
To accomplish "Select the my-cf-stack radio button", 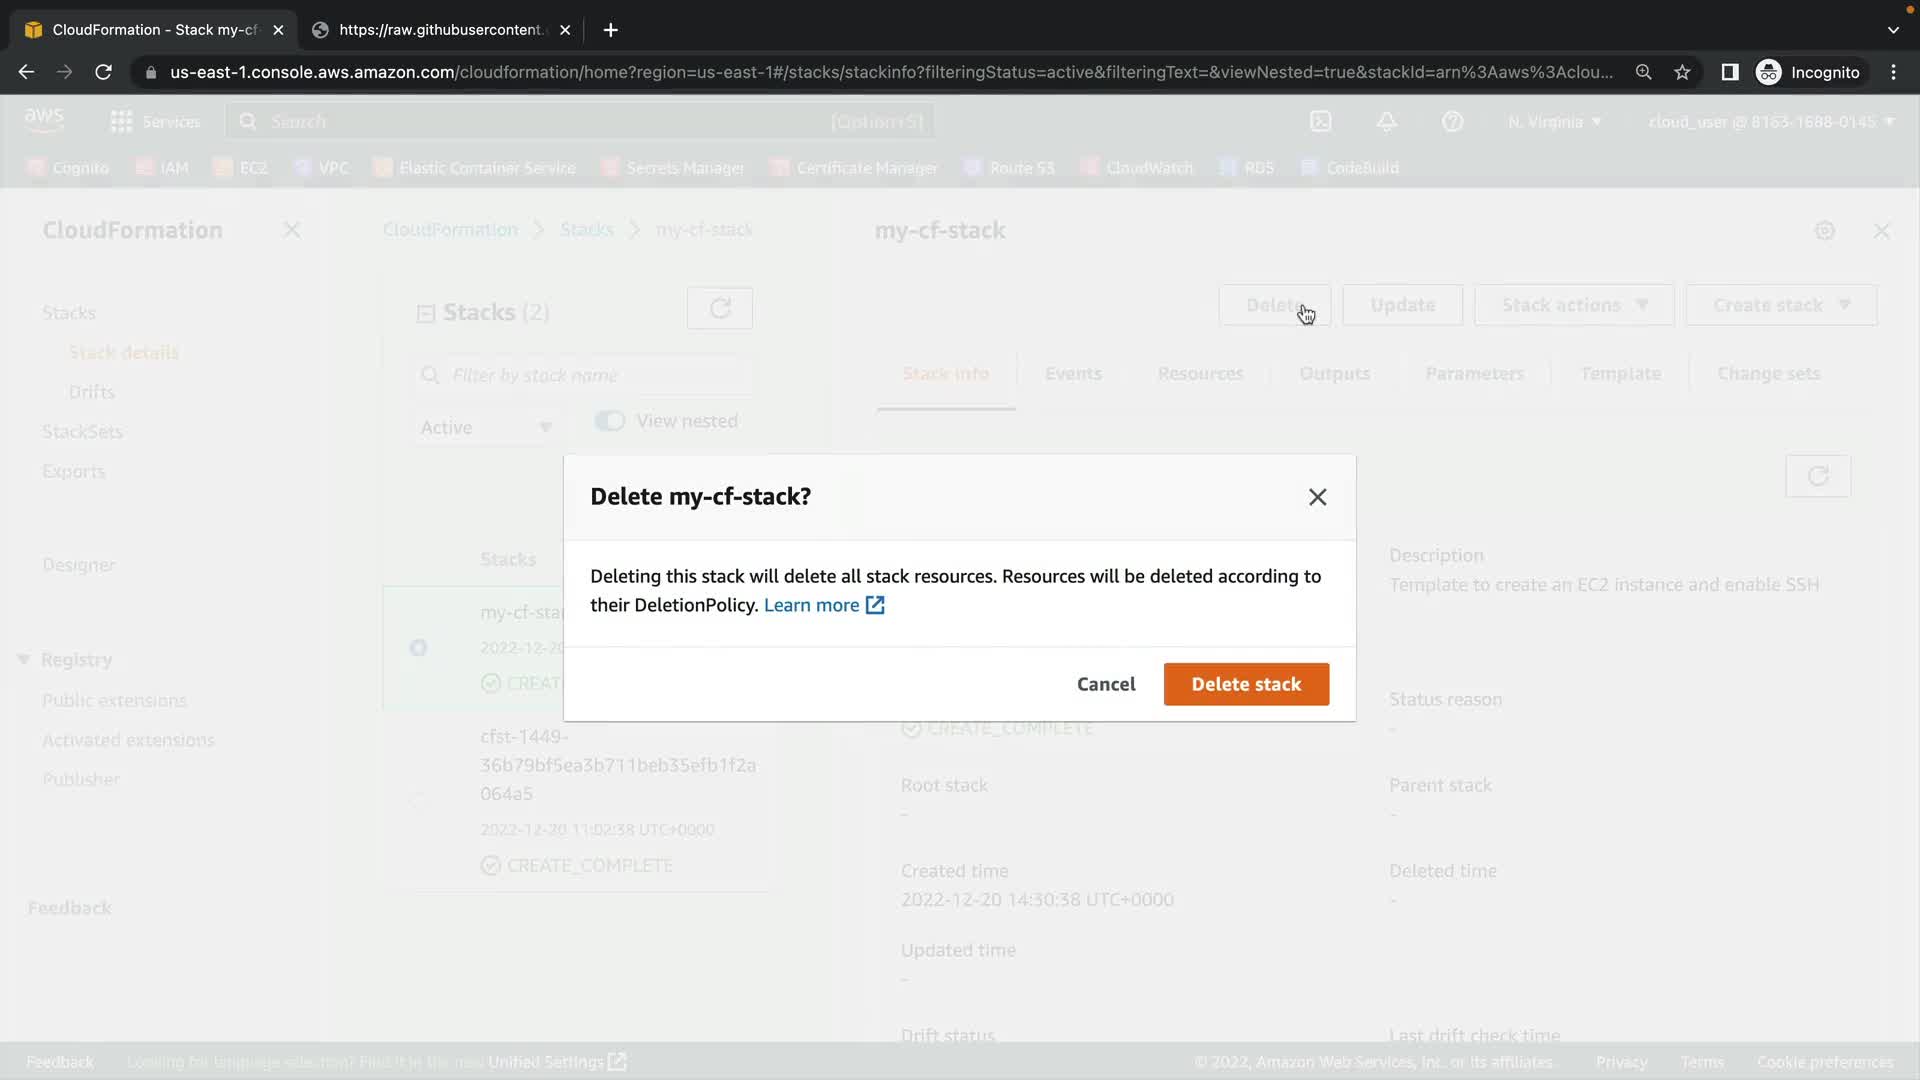I will pyautogui.click(x=419, y=648).
